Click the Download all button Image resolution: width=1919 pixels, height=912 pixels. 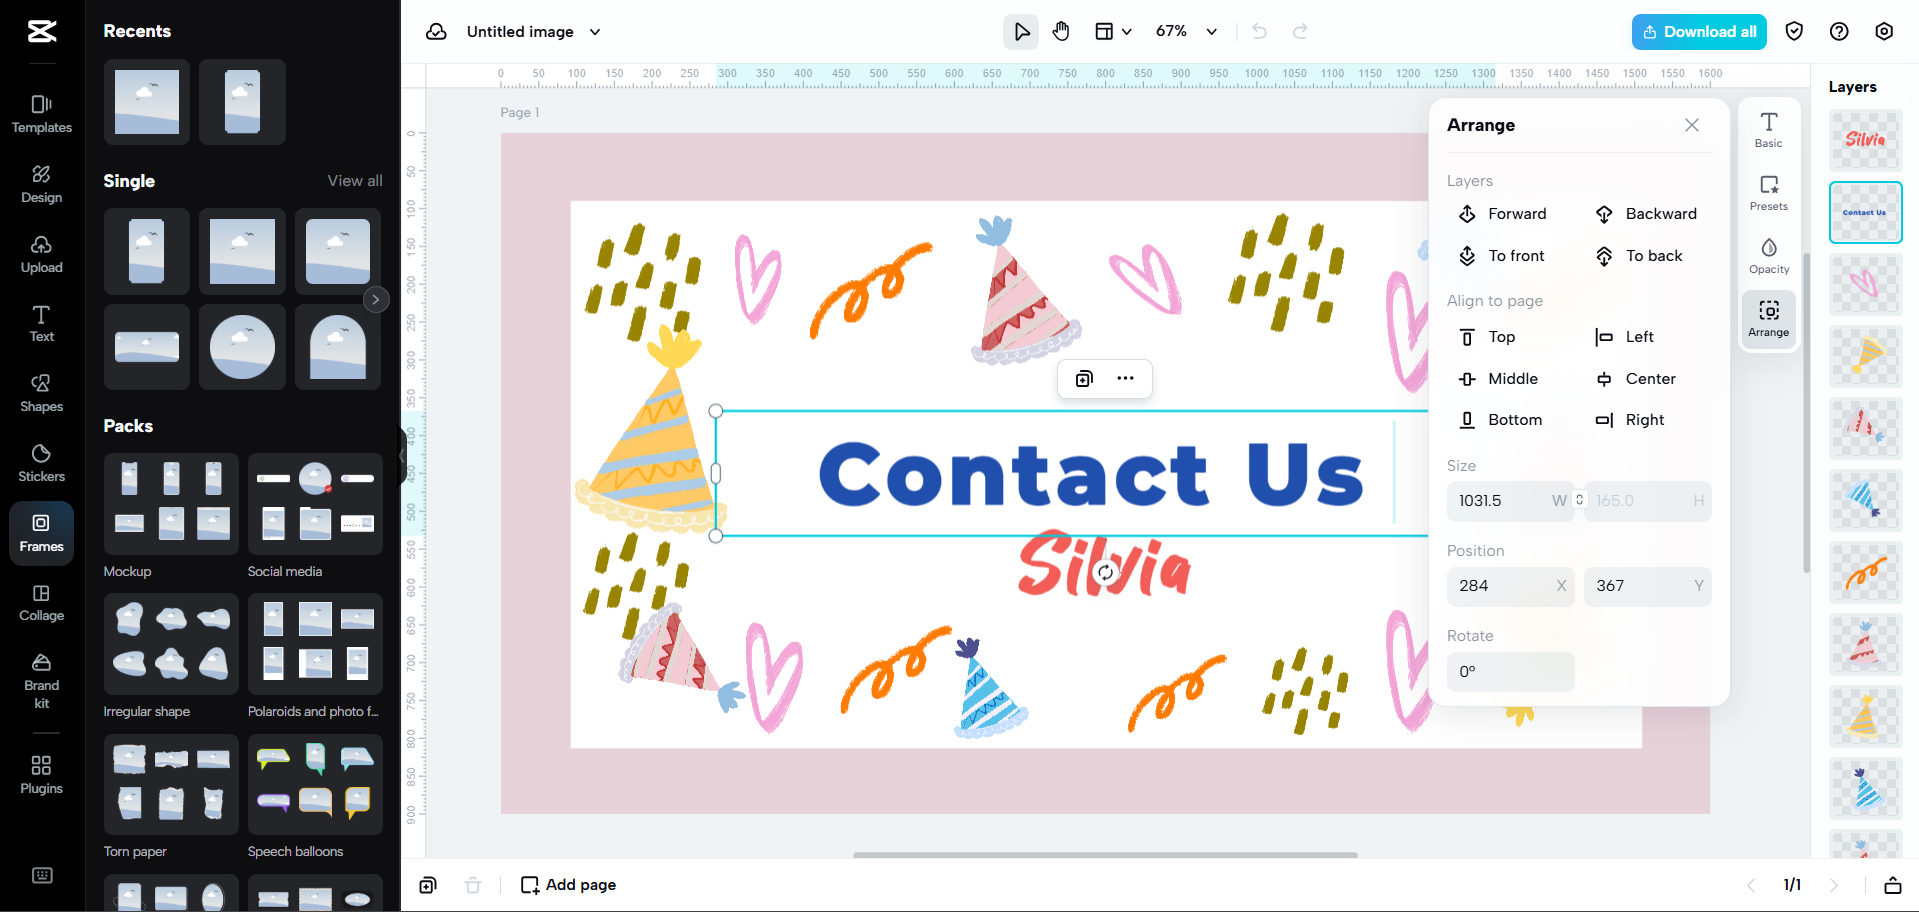pos(1698,31)
